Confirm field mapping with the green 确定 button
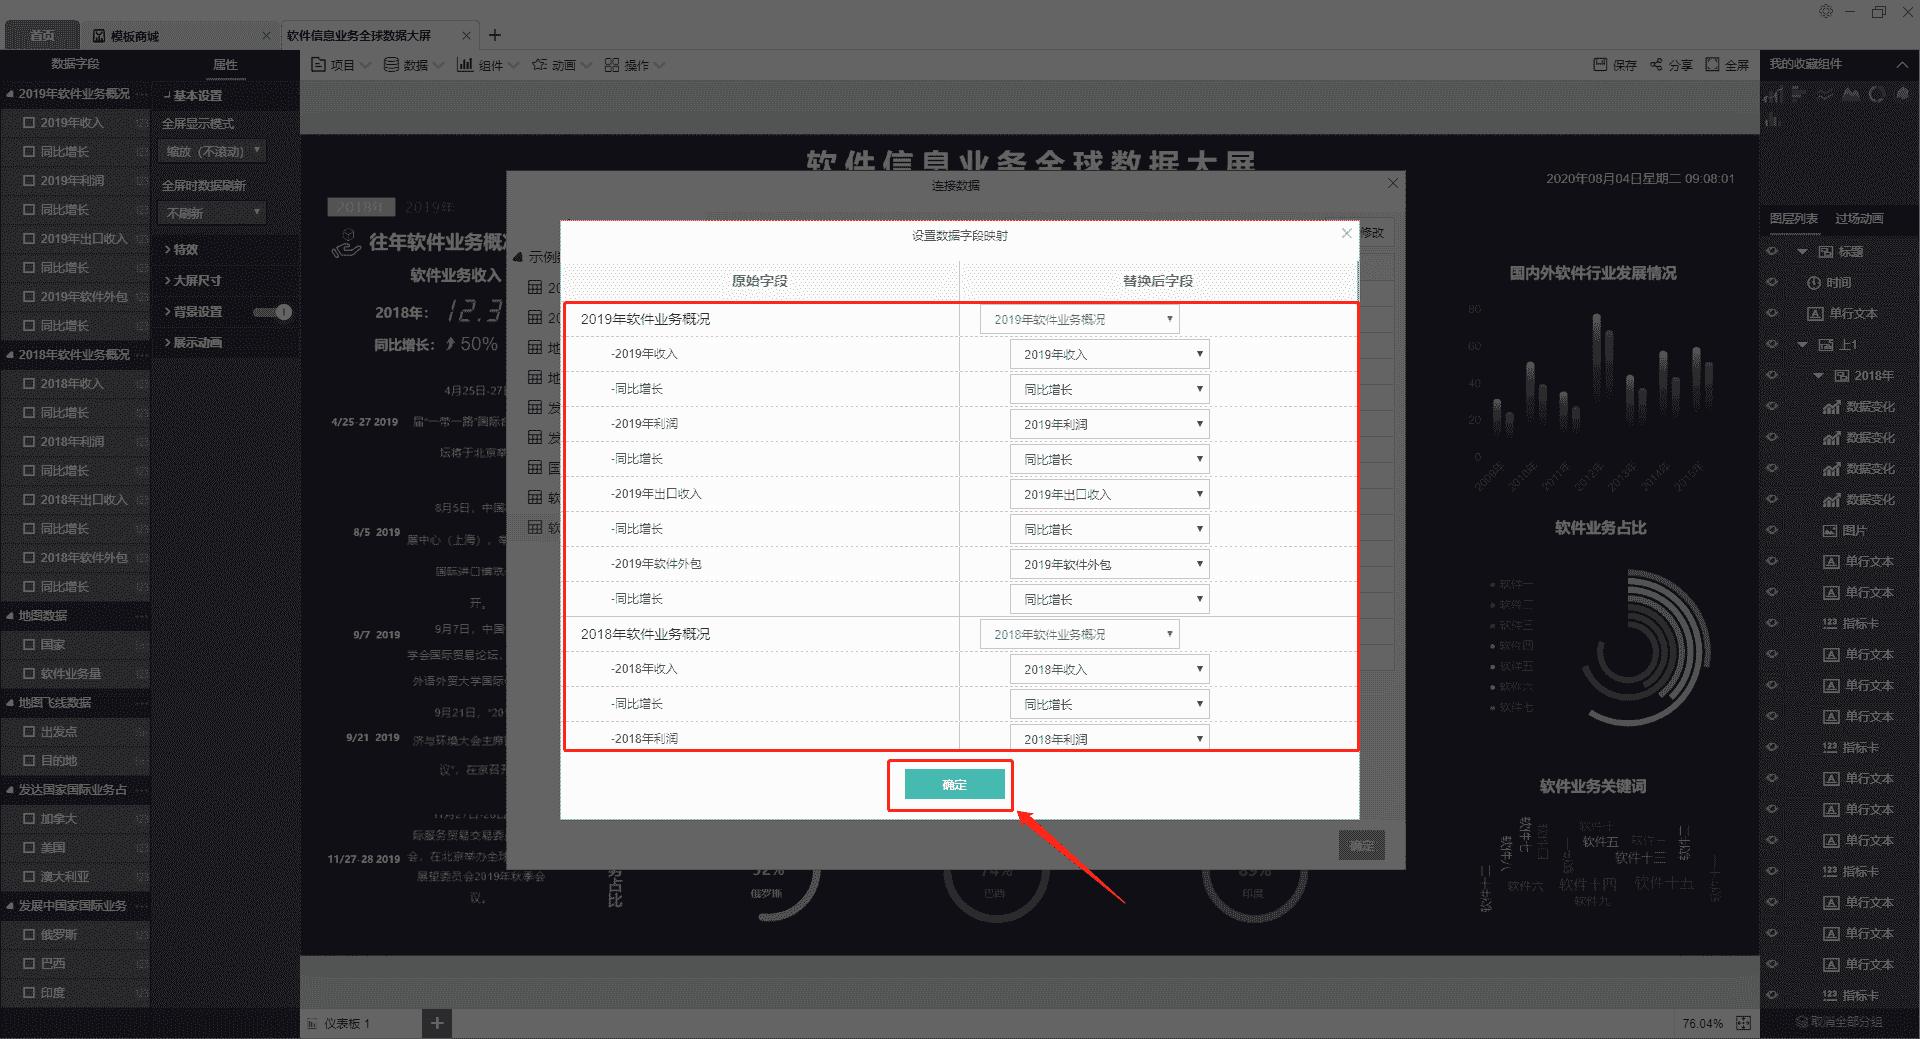The image size is (1920, 1039). [954, 785]
